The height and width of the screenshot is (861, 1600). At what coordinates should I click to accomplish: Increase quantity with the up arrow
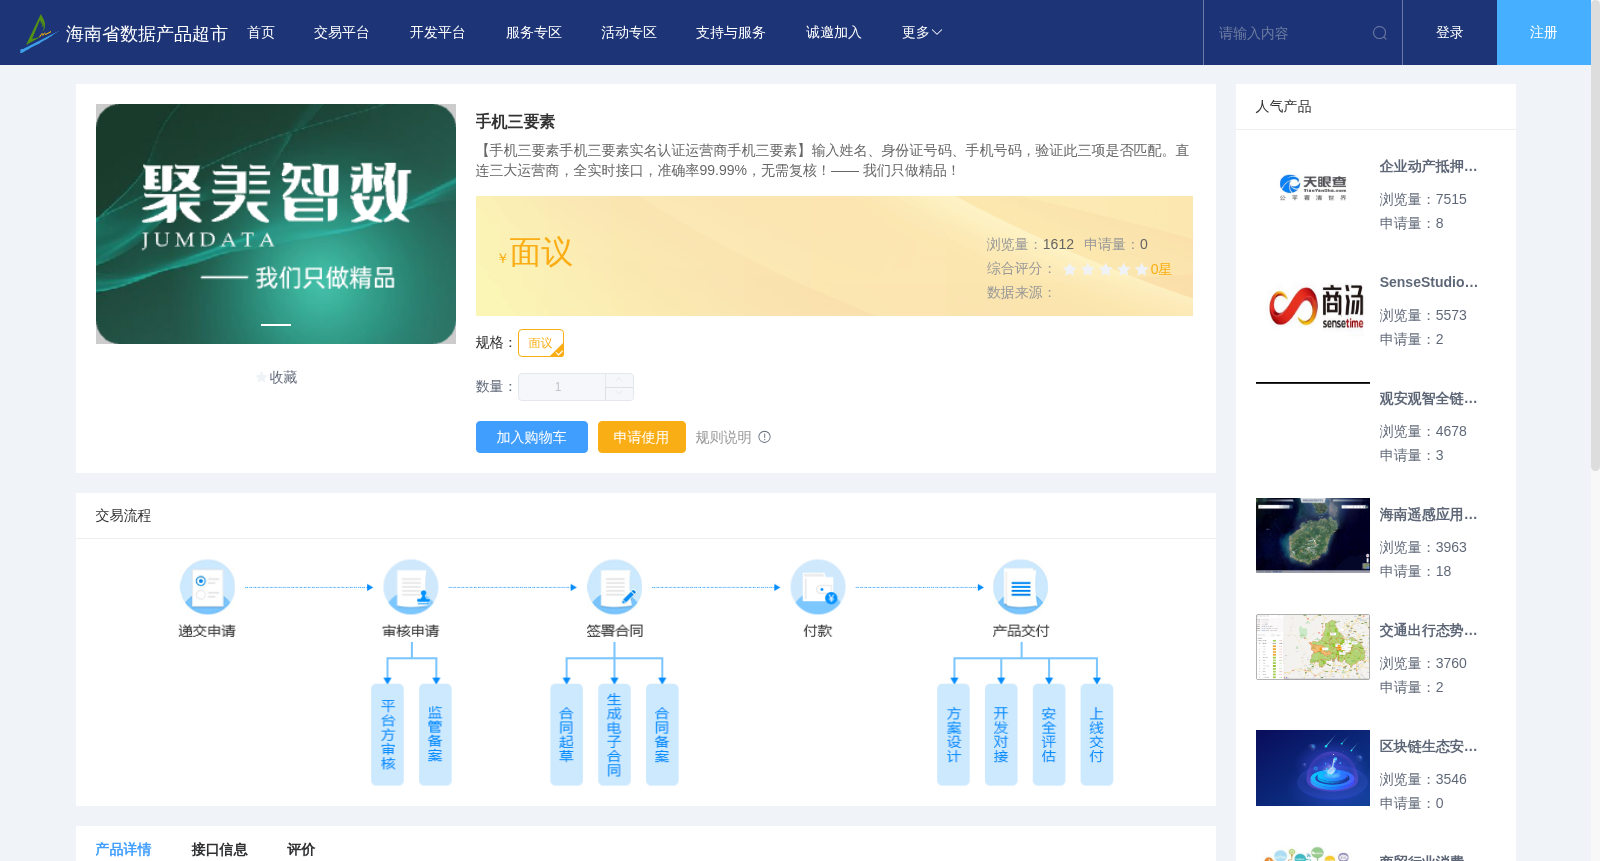point(619,380)
